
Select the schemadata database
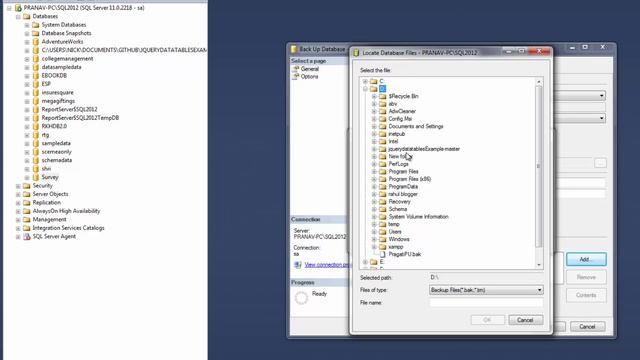point(57,160)
